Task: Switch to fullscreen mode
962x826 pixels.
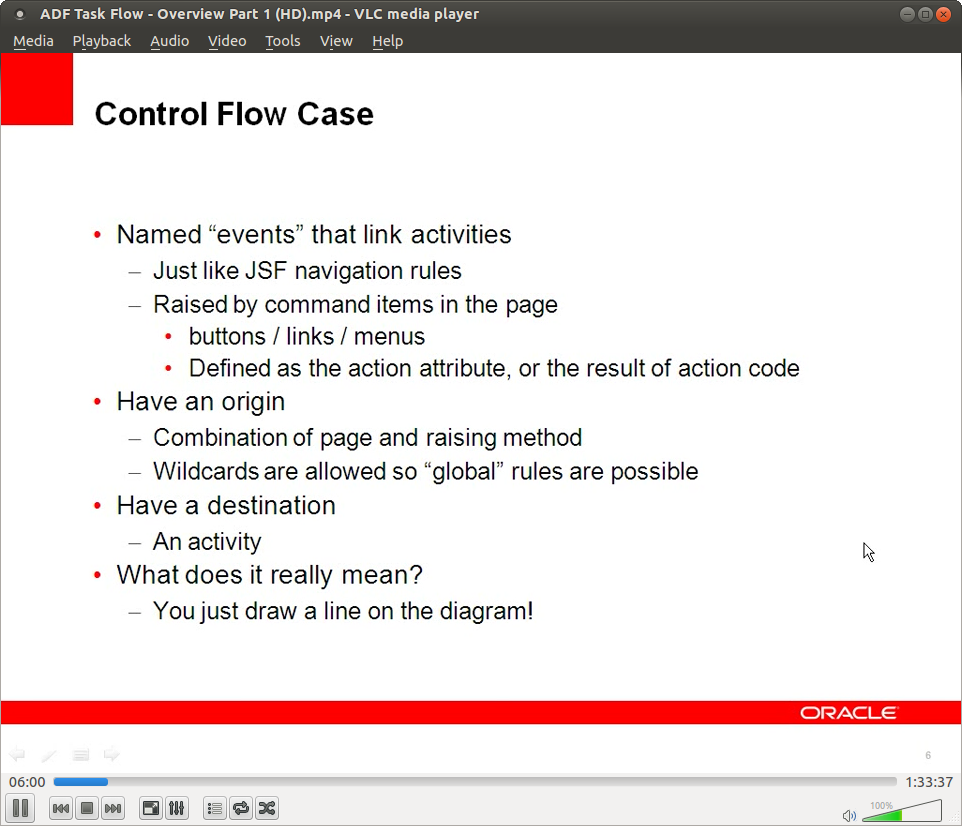Action: point(150,808)
